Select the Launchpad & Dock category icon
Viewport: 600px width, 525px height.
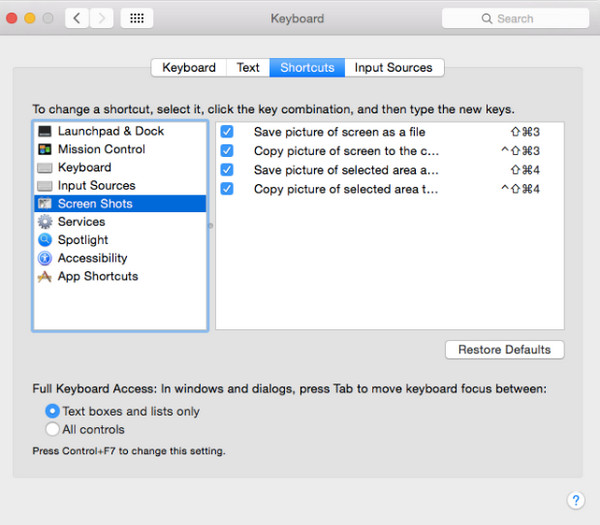pyautogui.click(x=44, y=132)
